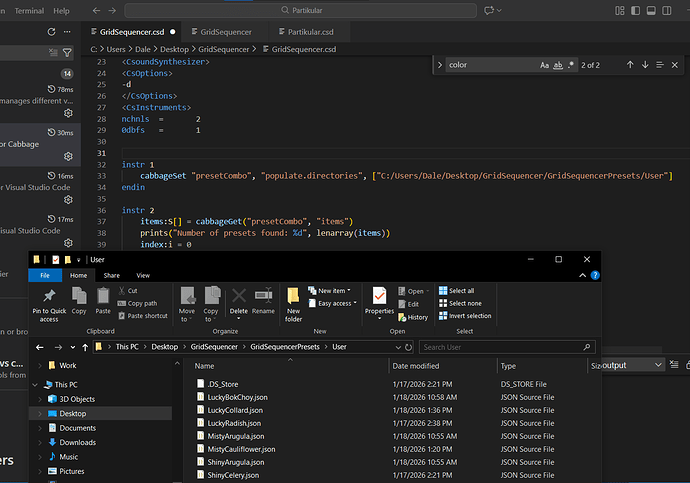Click the Delete icon in Organize group

(x=239, y=296)
